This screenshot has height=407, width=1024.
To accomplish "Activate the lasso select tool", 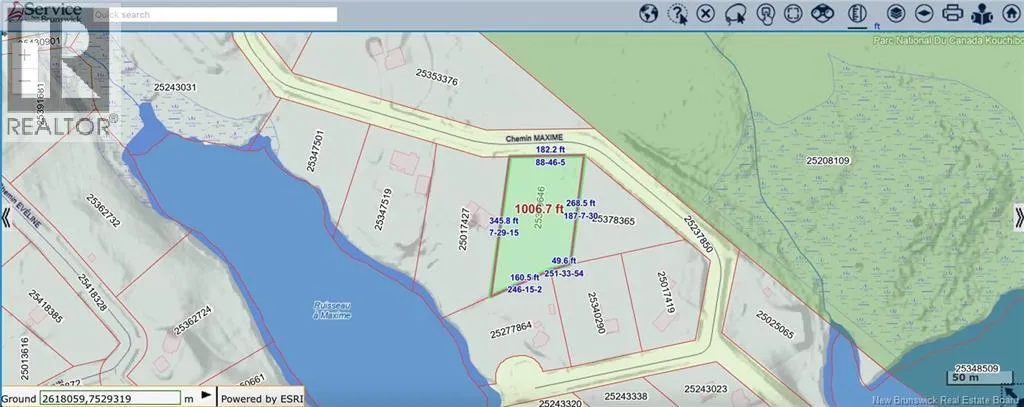I will 735,13.
